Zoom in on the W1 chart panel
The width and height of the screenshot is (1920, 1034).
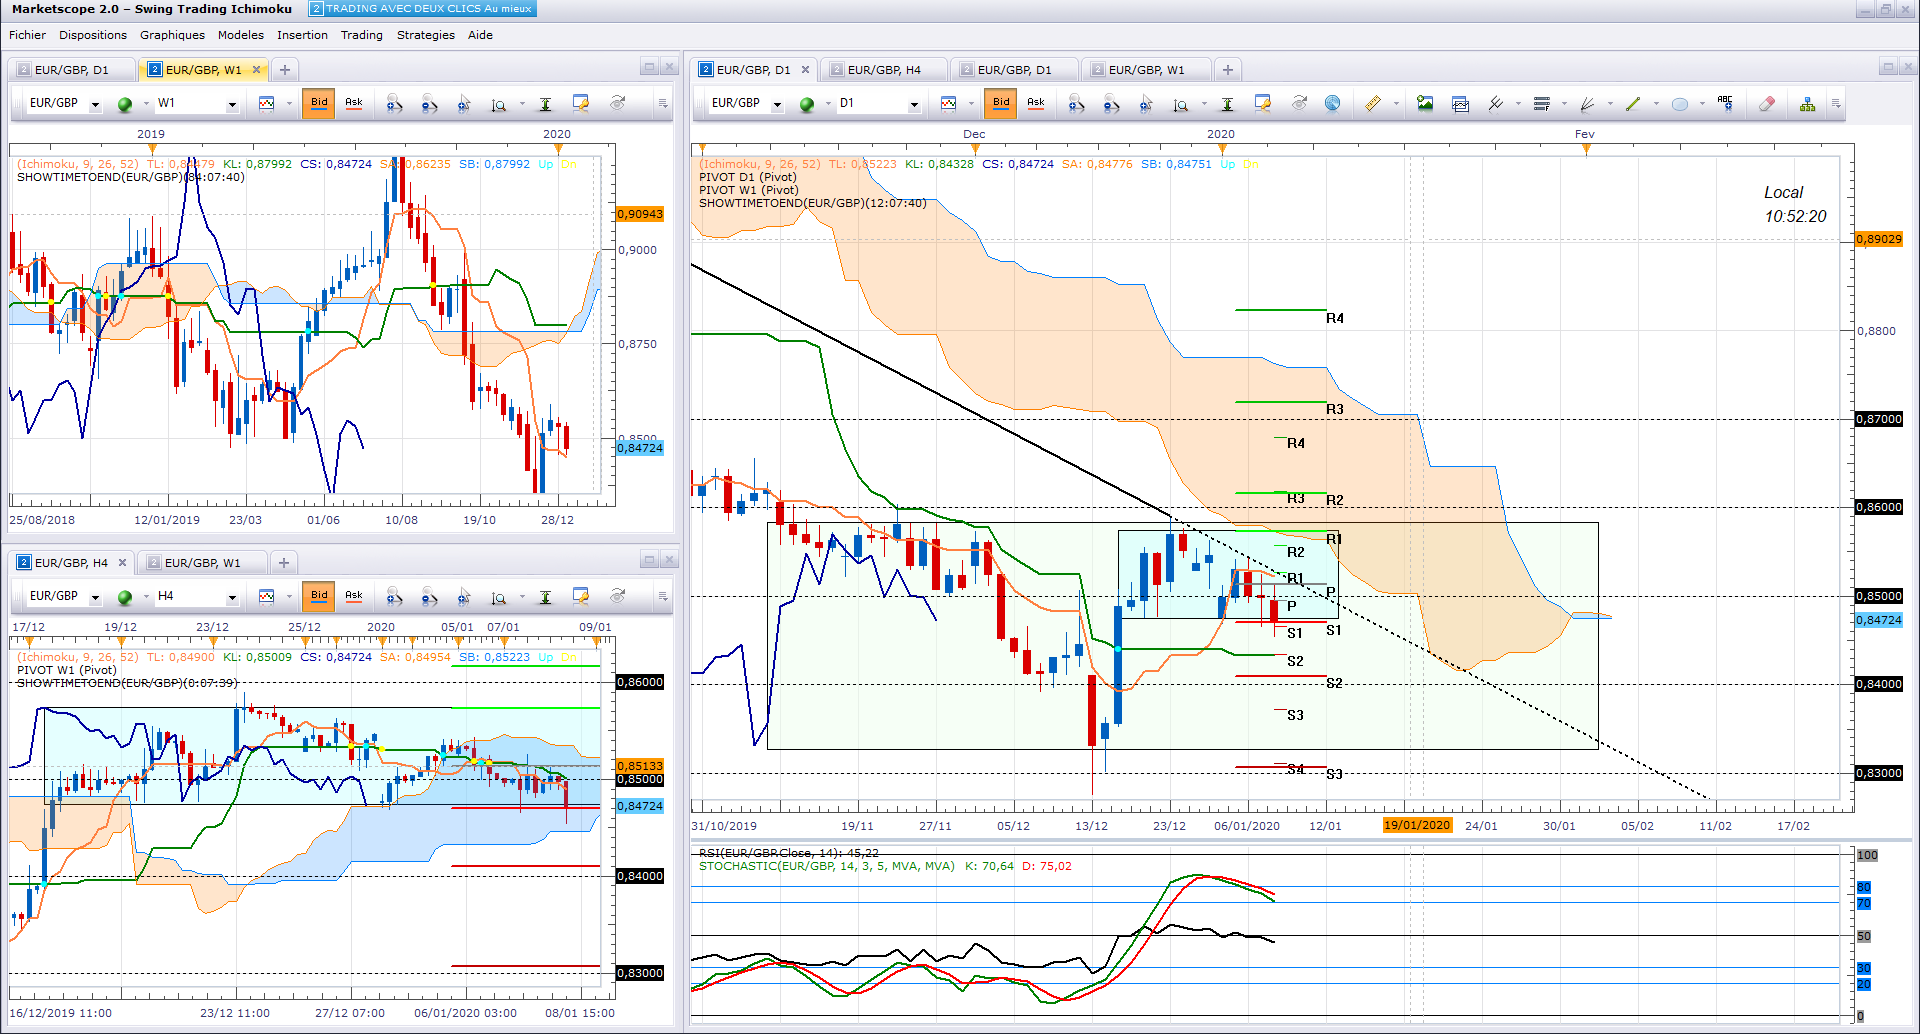click(395, 104)
